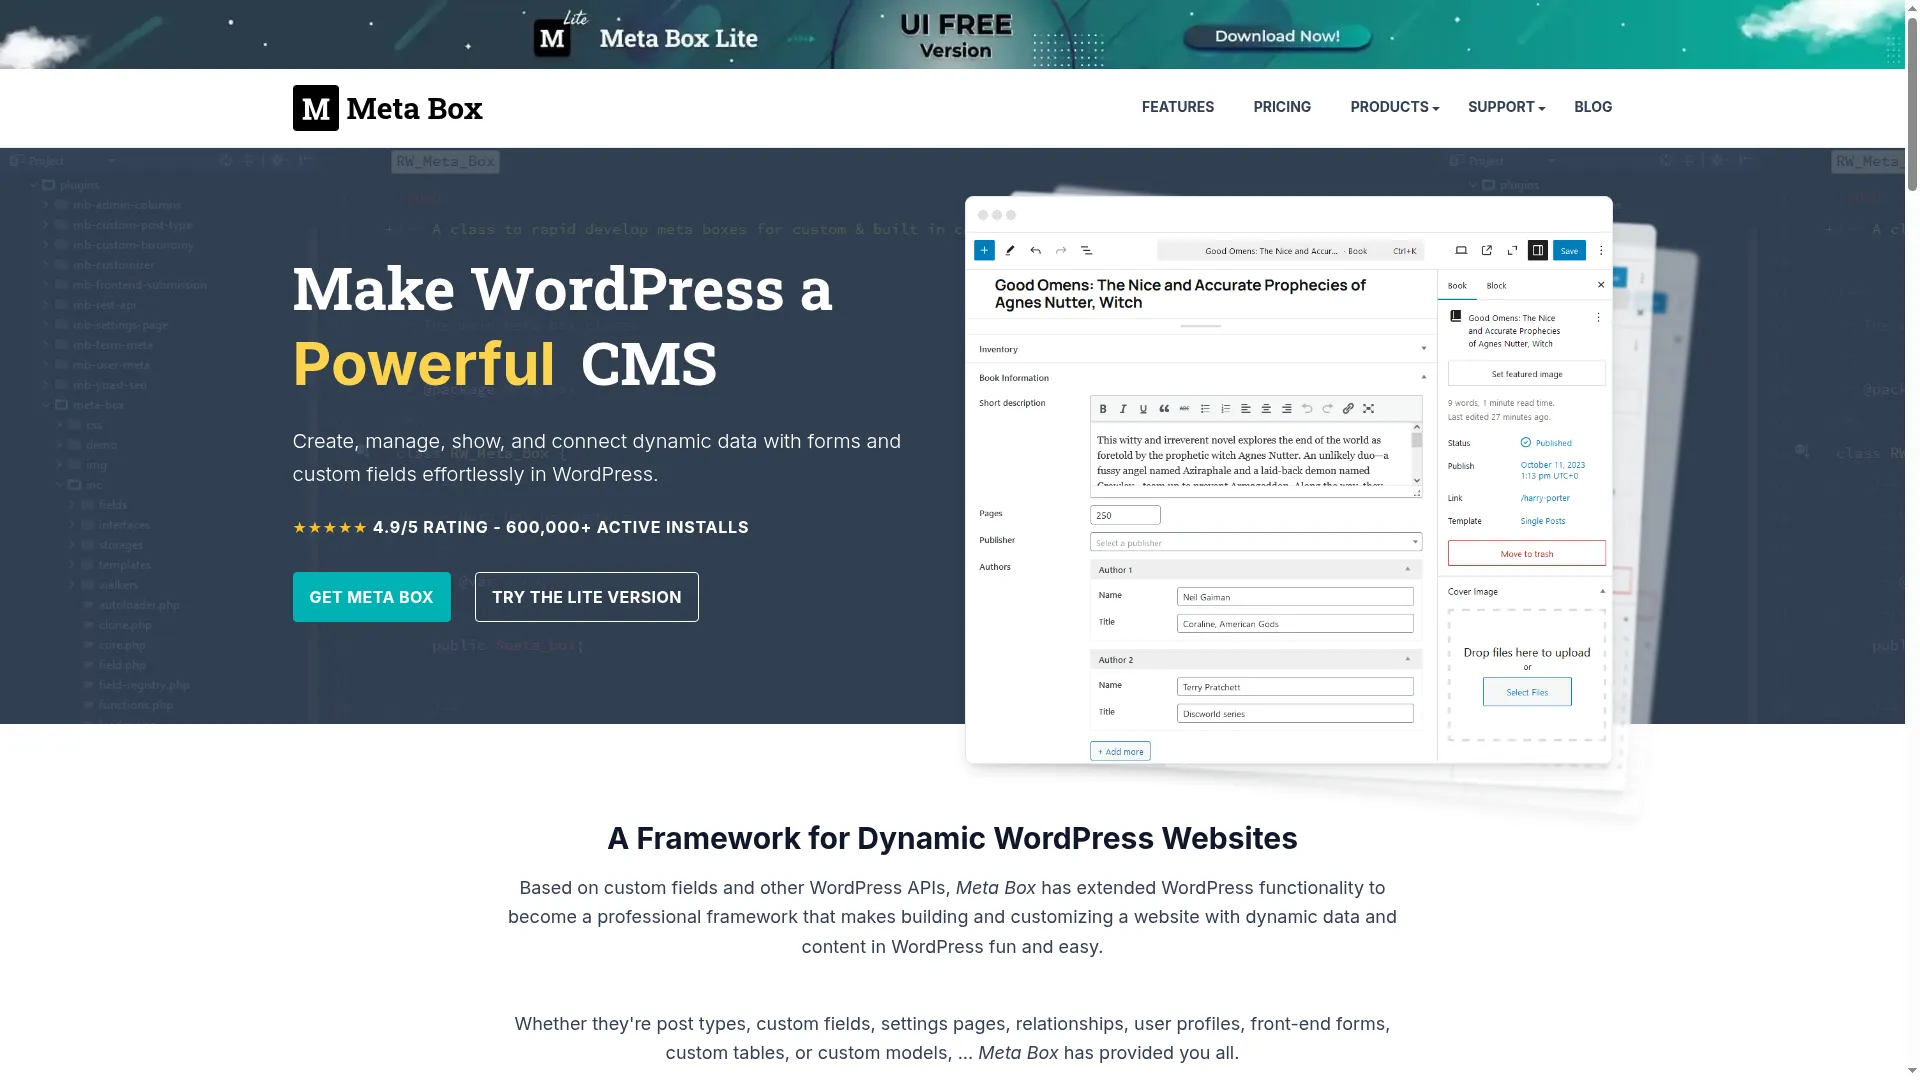This screenshot has width=1920, height=1080.
Task: Open the Products dropdown menu
Action: tap(1394, 107)
